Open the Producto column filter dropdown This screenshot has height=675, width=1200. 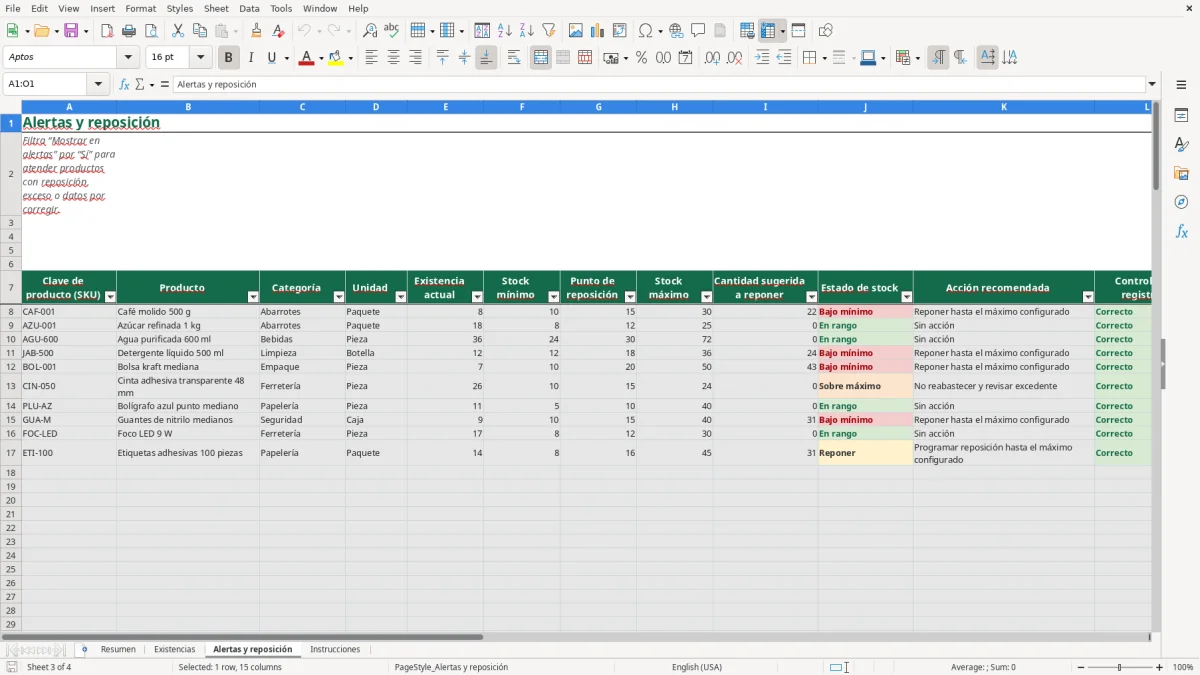click(253, 297)
